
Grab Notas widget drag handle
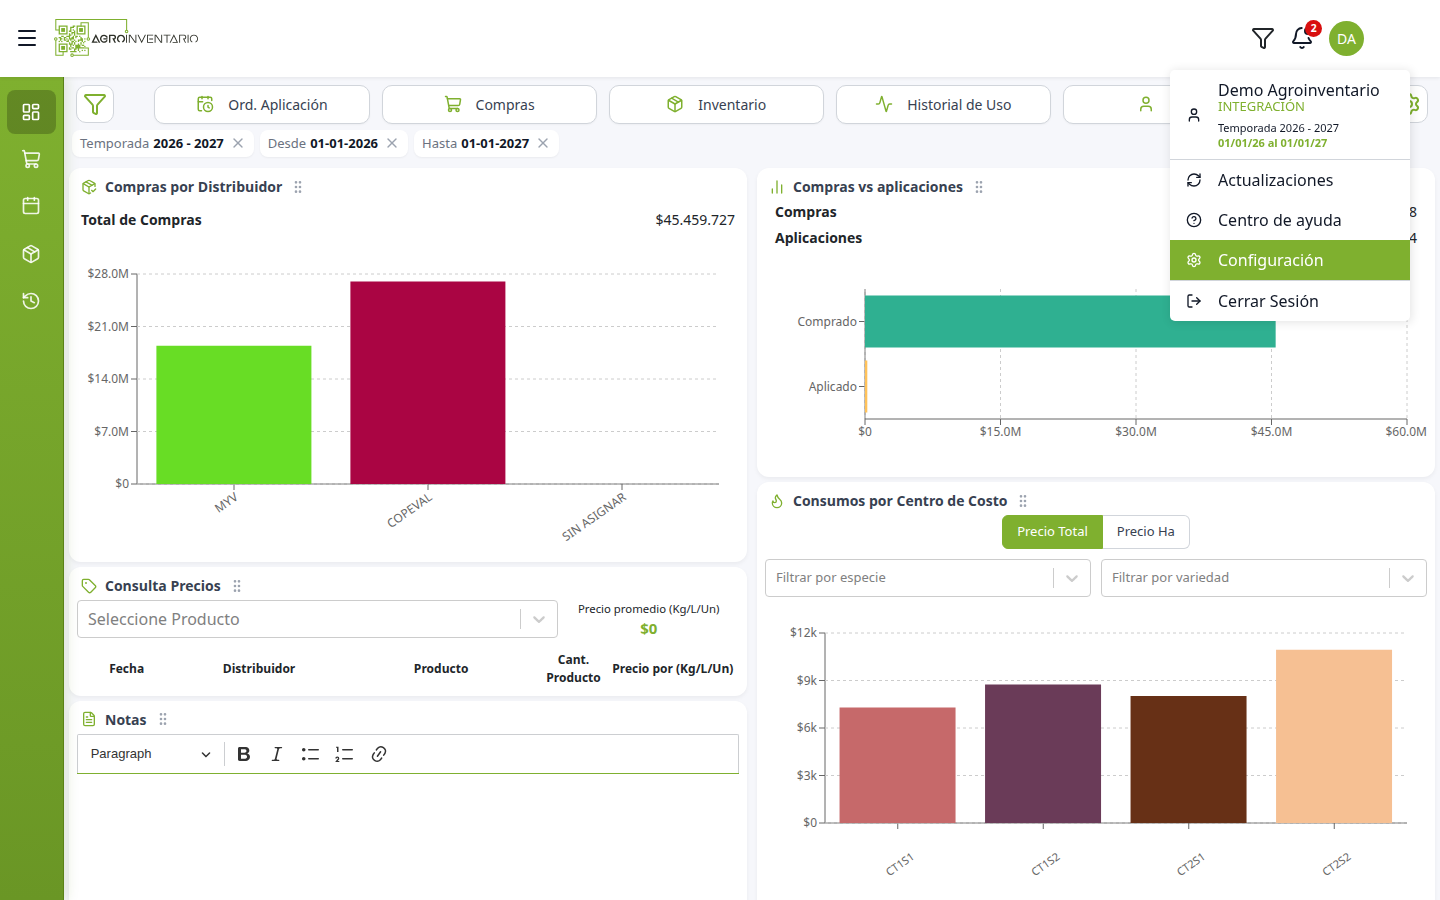click(x=163, y=719)
